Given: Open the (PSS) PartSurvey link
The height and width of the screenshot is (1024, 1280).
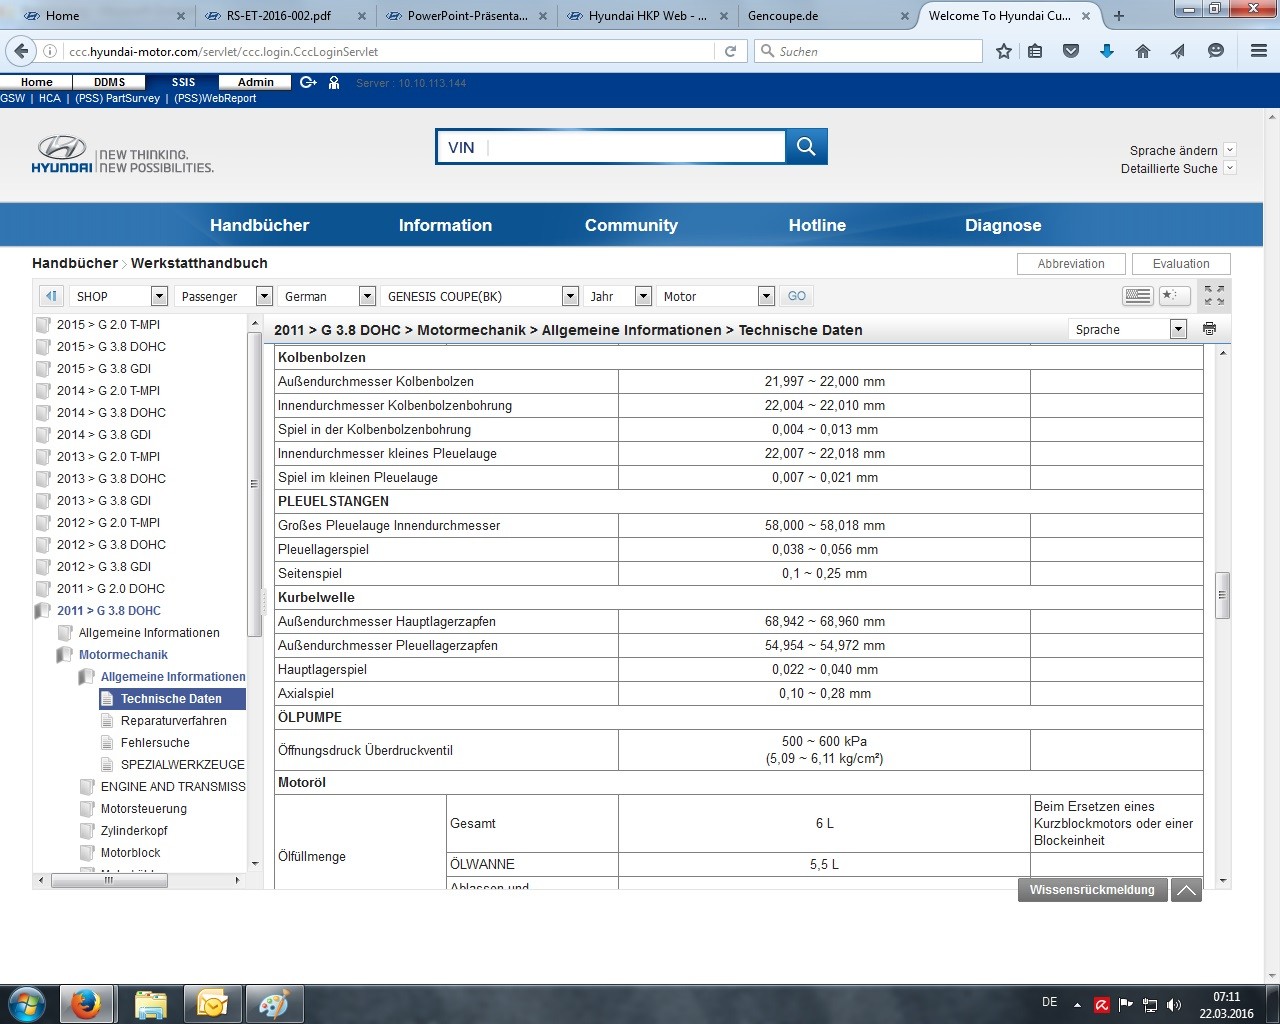Looking at the screenshot, I should click(x=117, y=98).
